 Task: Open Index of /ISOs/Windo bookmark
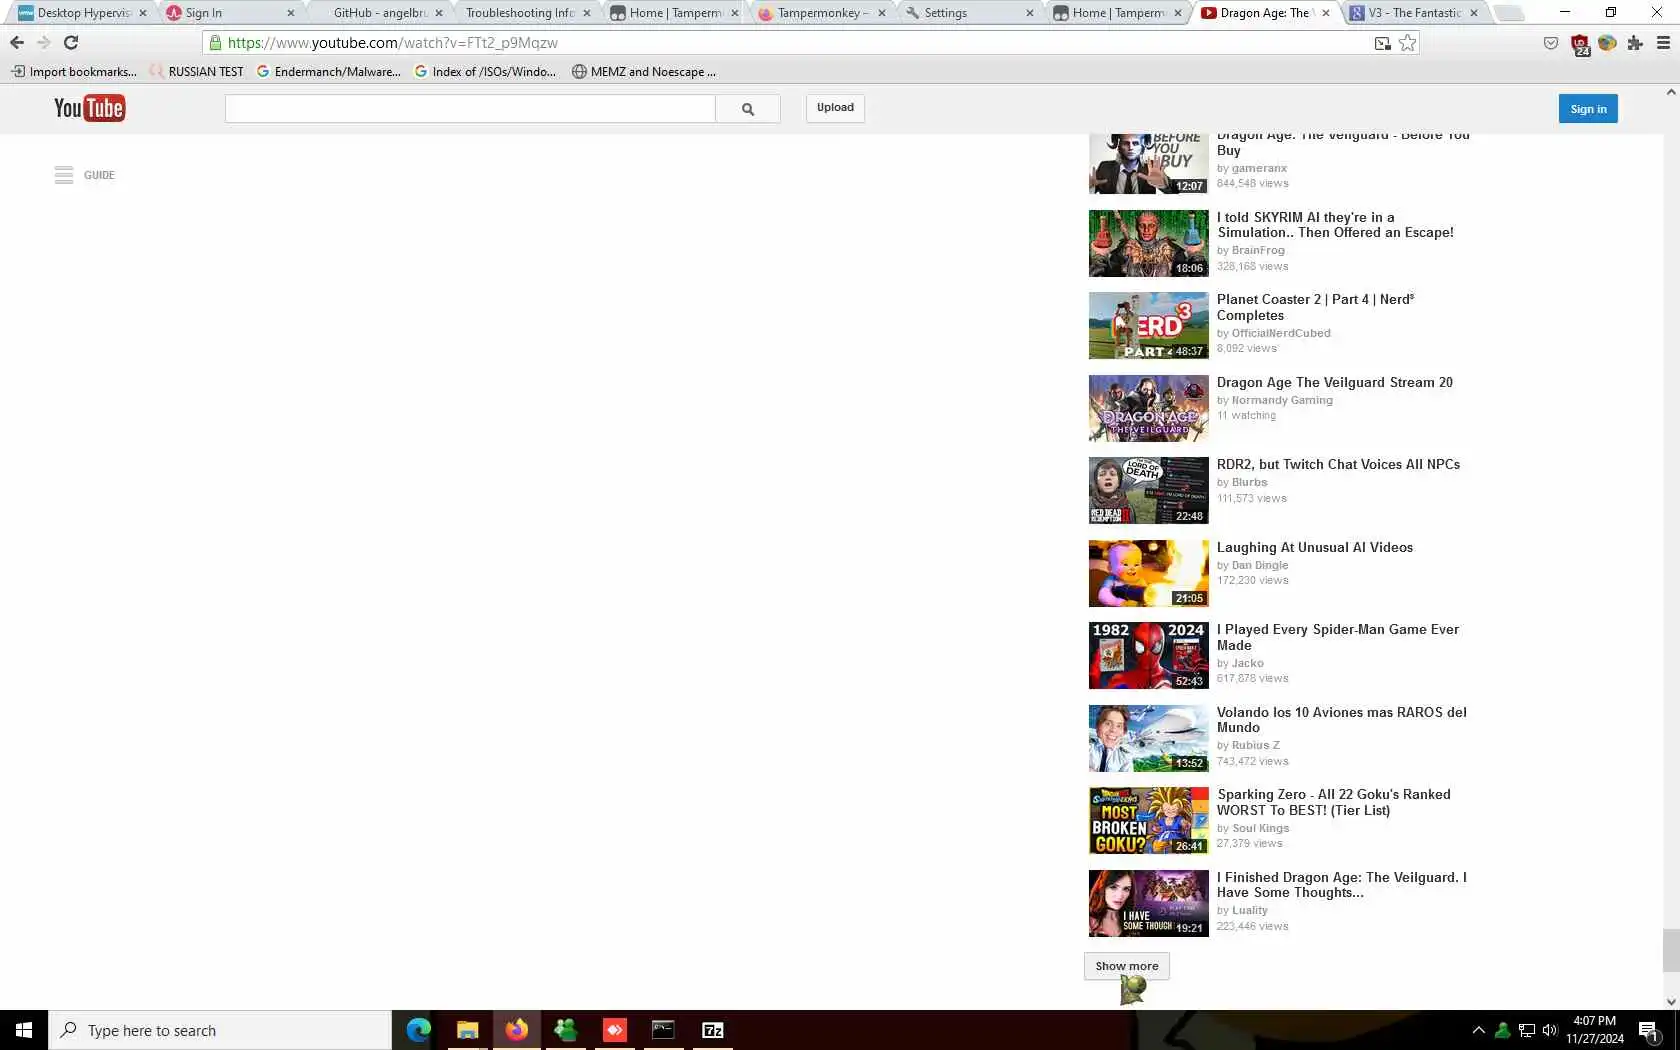[x=486, y=72]
